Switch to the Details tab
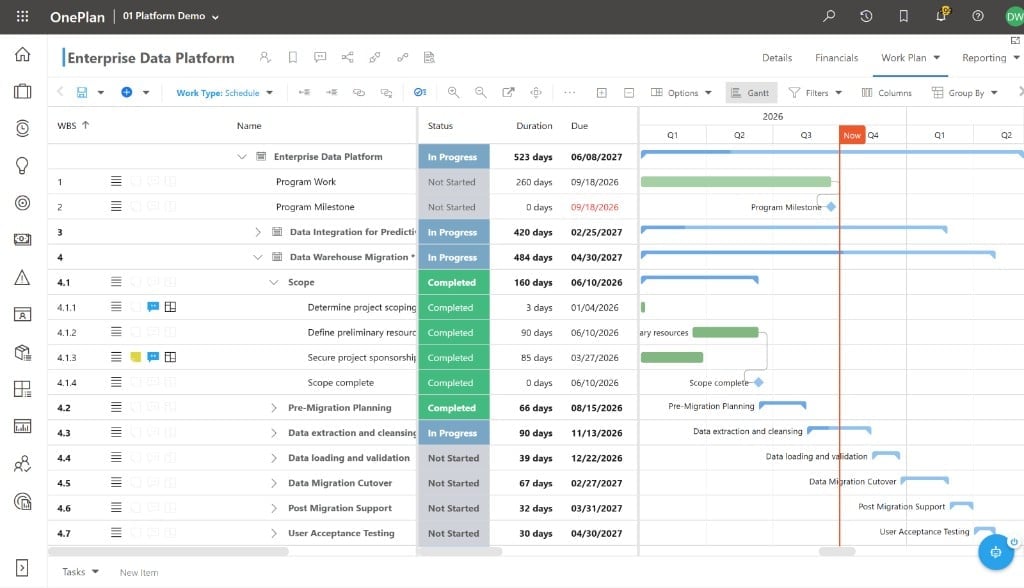 776,57
